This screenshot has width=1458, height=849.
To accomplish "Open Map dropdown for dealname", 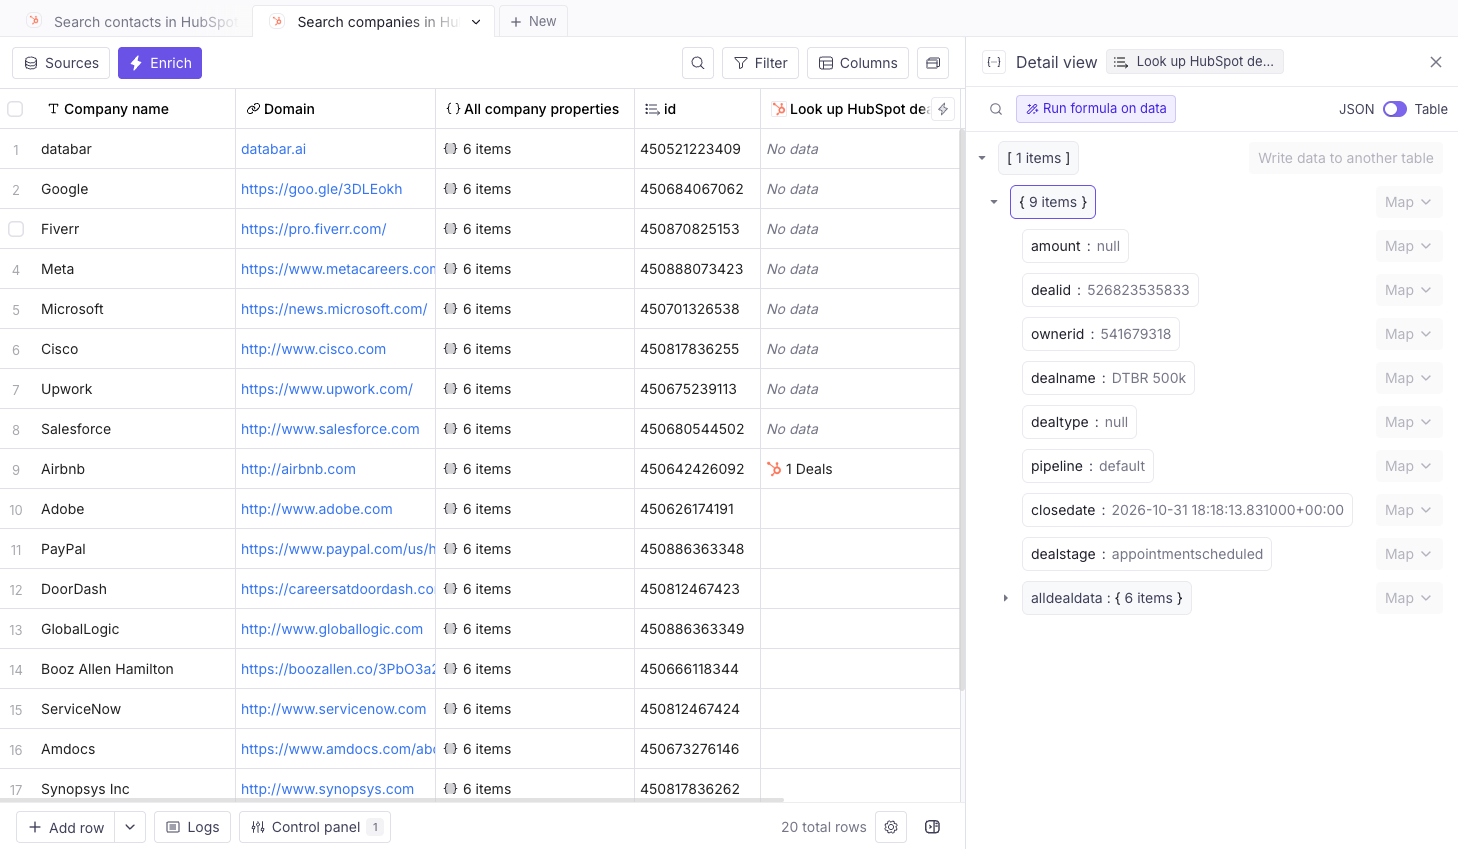I will click(1409, 378).
